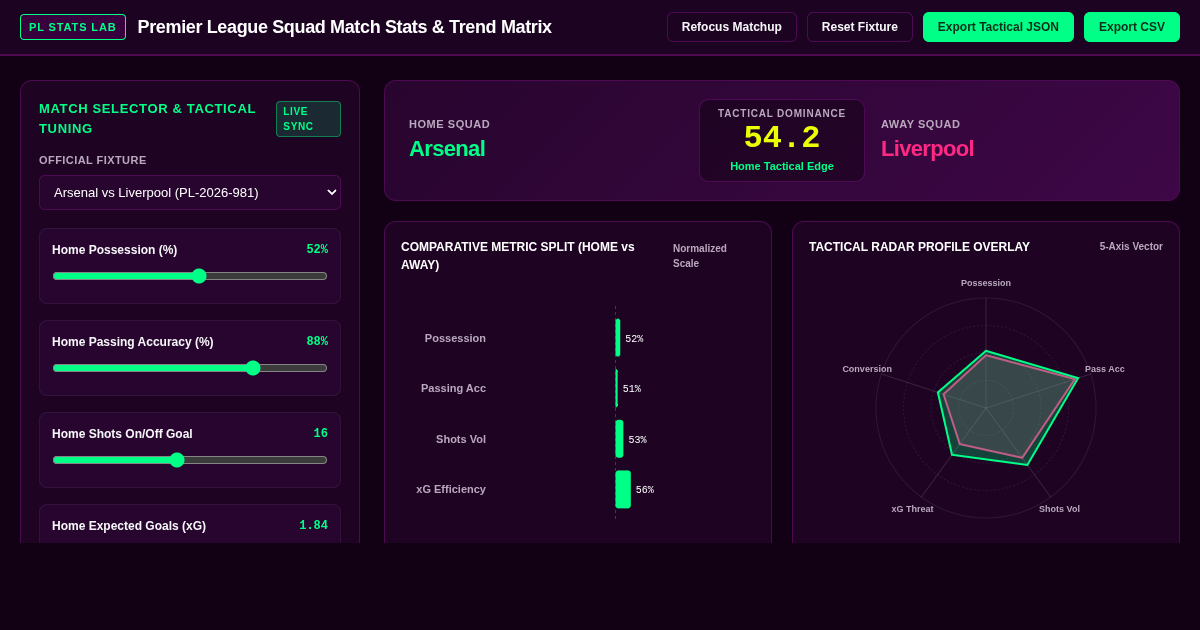Viewport: 1200px width, 630px height.
Task: Click the shots value 16
Action: coord(321,434)
